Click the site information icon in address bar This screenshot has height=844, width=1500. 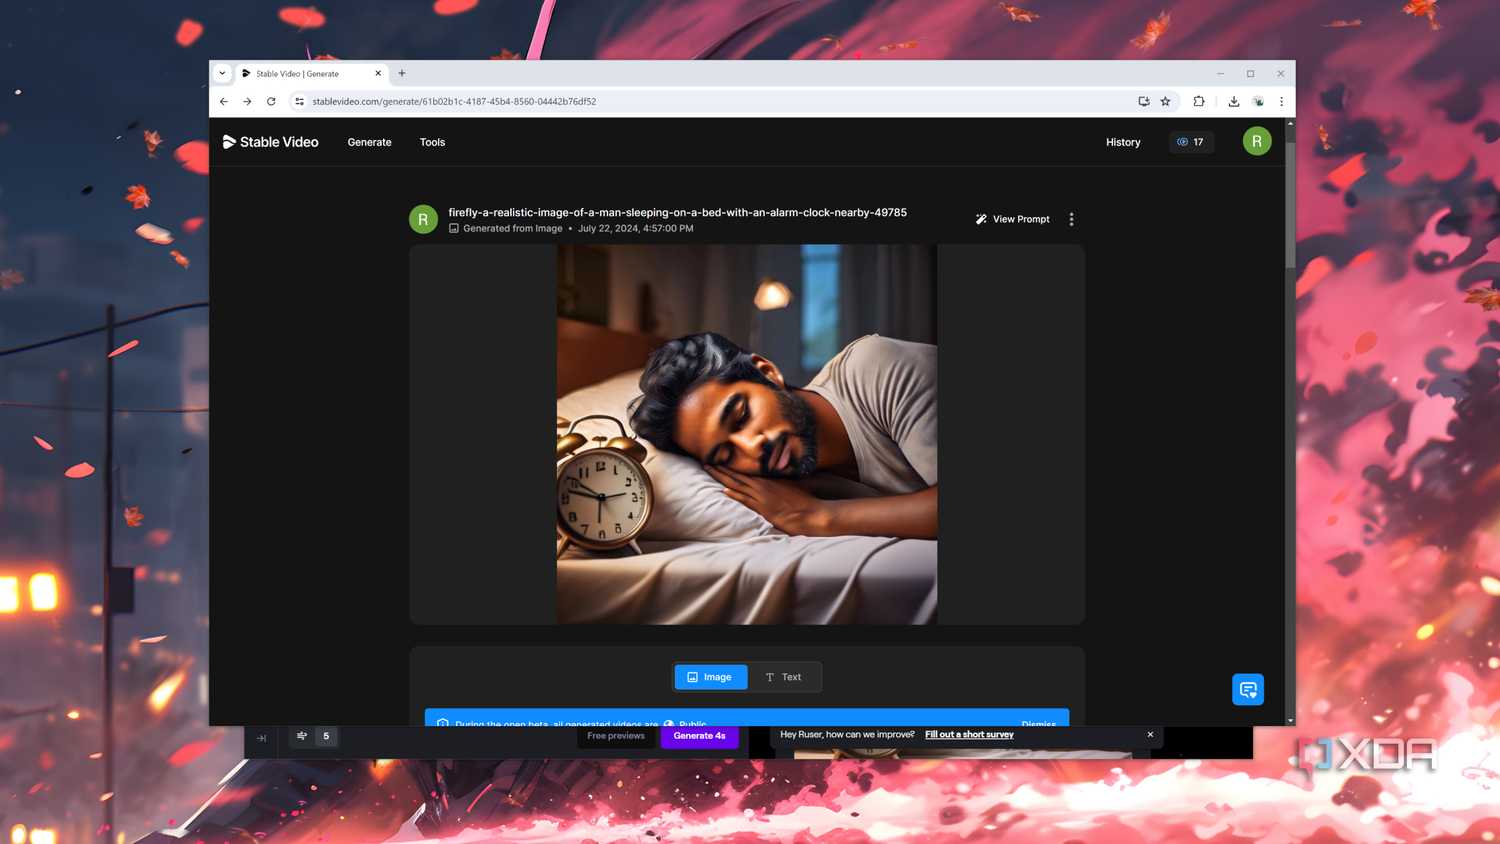tap(299, 101)
